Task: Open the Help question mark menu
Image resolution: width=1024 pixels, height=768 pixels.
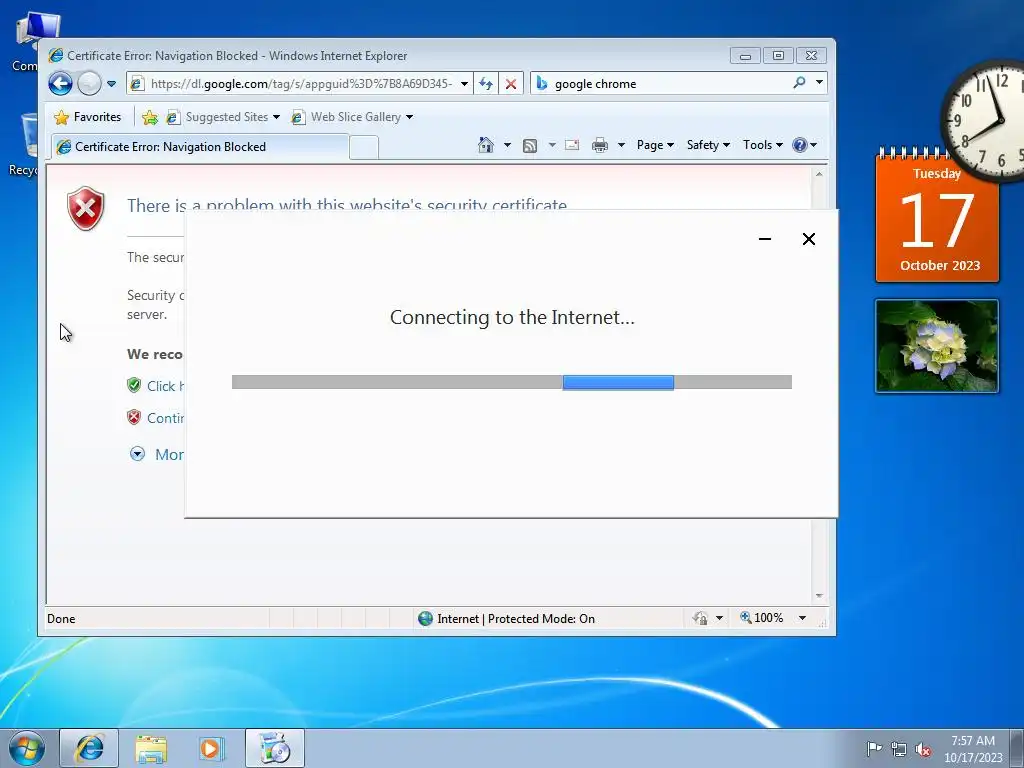Action: [804, 145]
